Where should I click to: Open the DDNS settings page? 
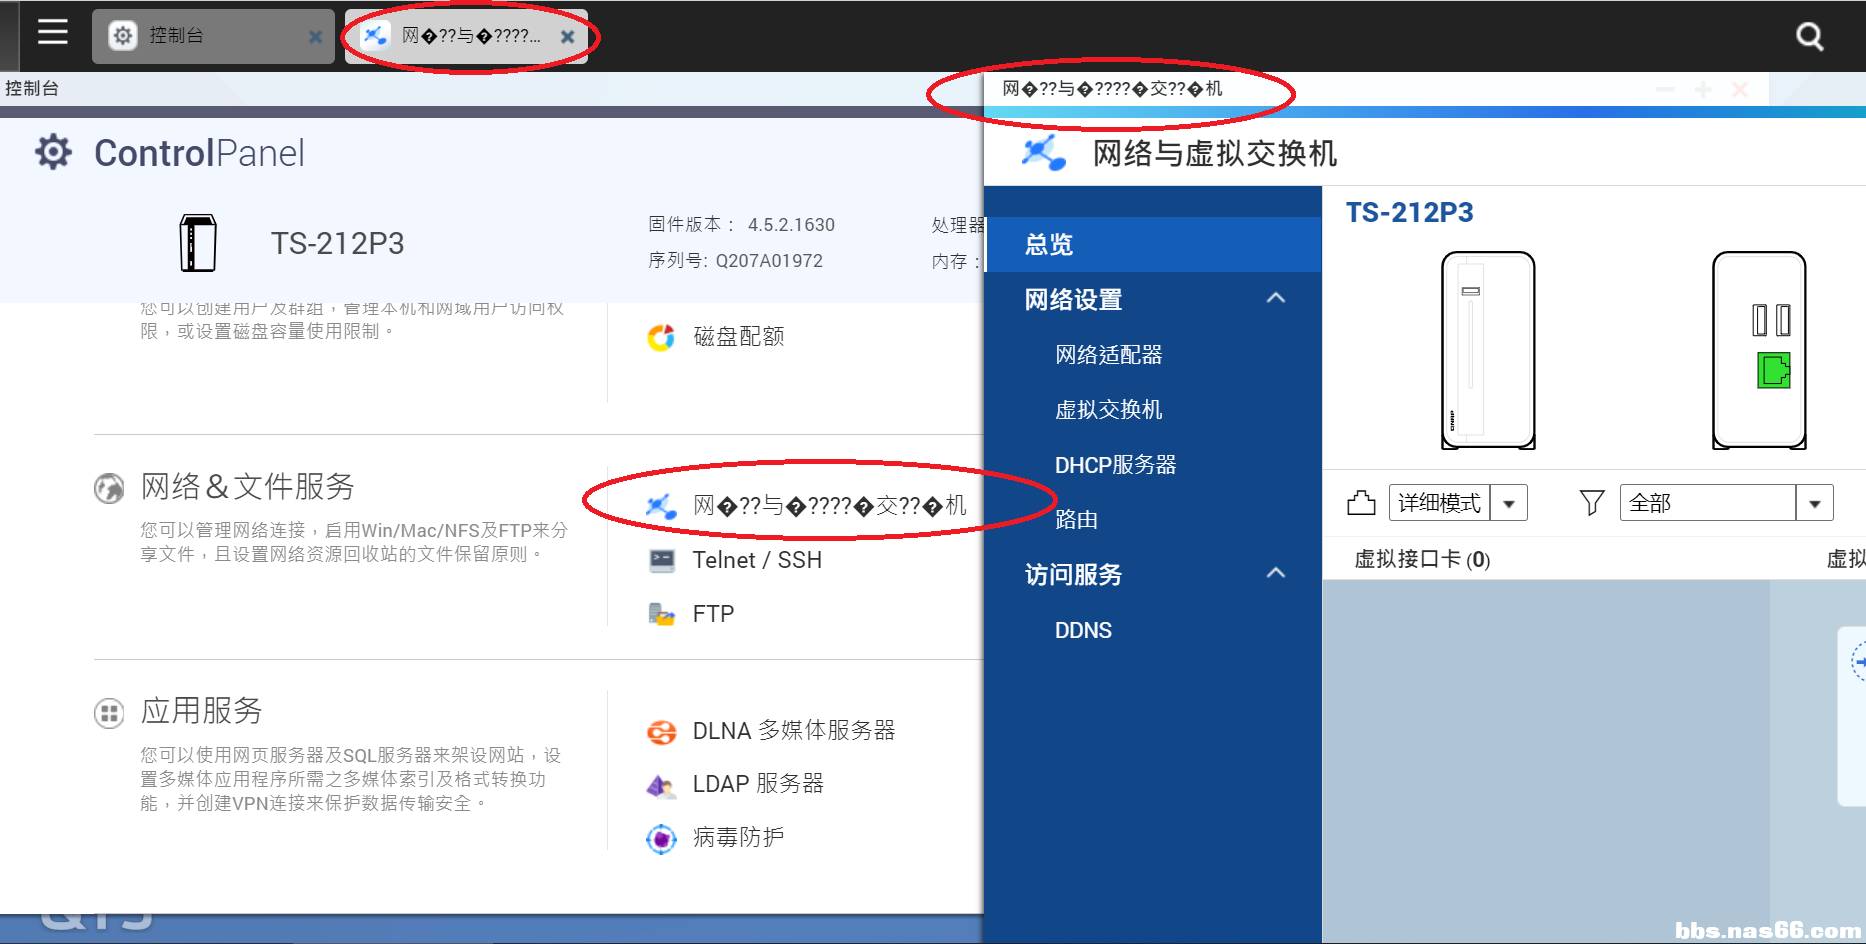click(x=1083, y=631)
